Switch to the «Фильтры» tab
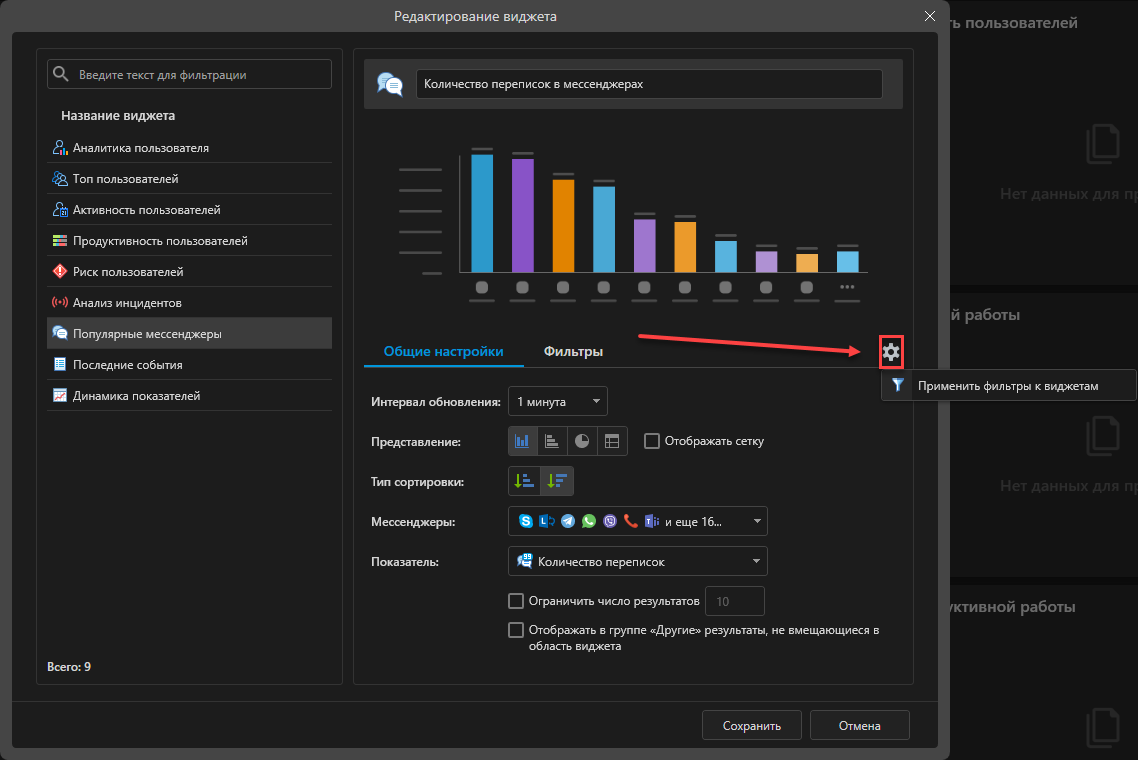The width and height of the screenshot is (1138, 760). point(573,352)
